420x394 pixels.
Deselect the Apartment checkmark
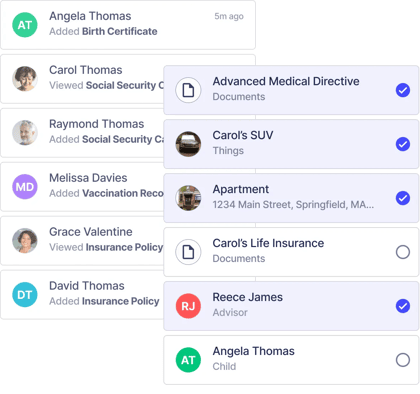pos(403,198)
